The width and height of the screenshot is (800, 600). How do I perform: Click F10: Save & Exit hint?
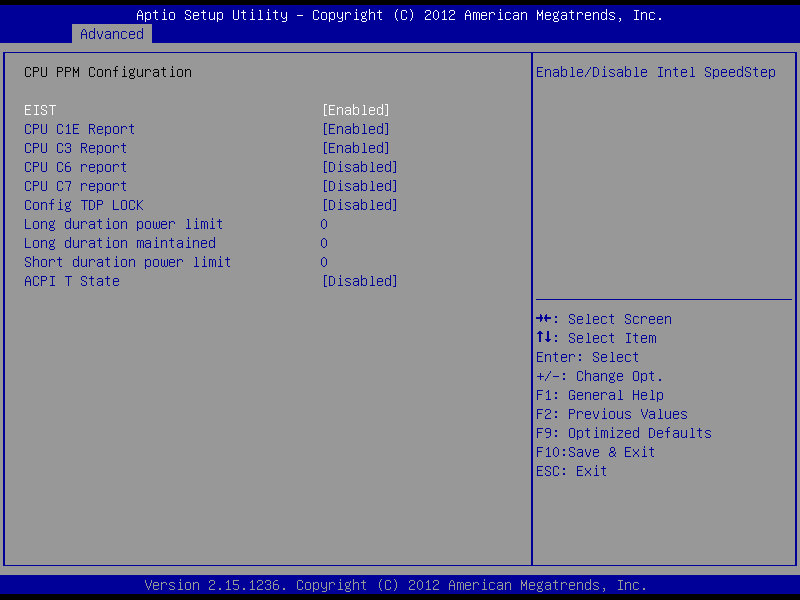point(596,452)
